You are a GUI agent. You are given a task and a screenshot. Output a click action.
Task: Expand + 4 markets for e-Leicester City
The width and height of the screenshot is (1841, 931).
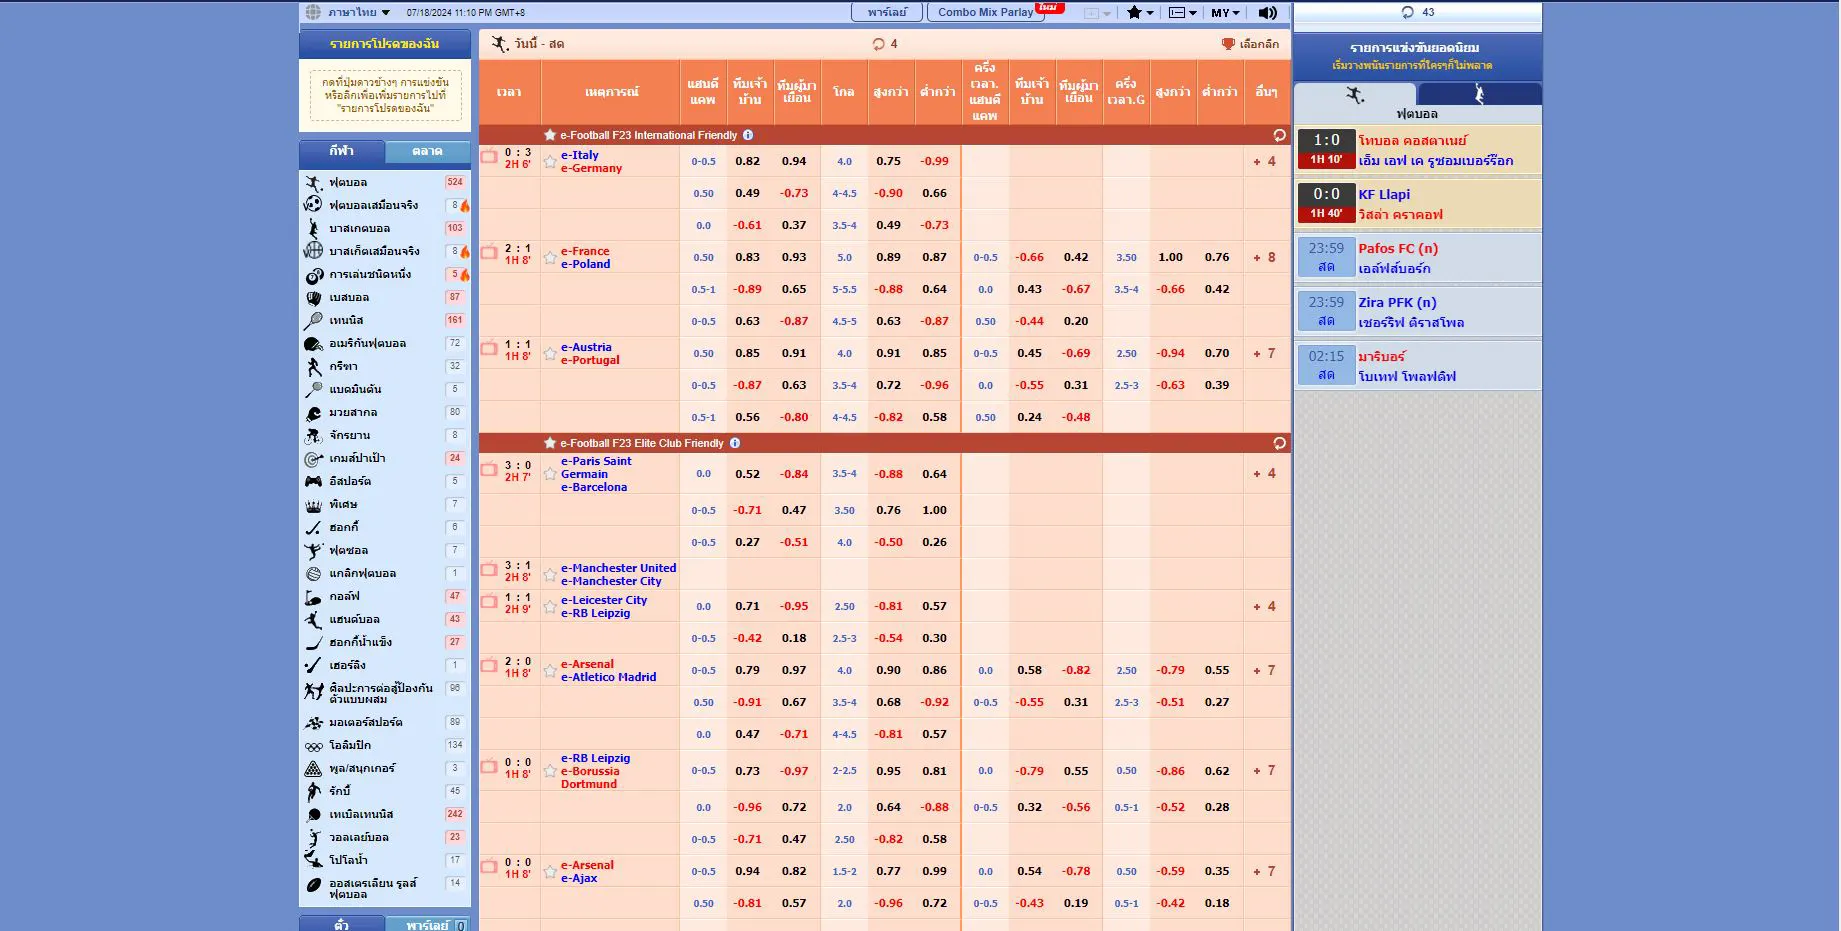click(x=1265, y=606)
